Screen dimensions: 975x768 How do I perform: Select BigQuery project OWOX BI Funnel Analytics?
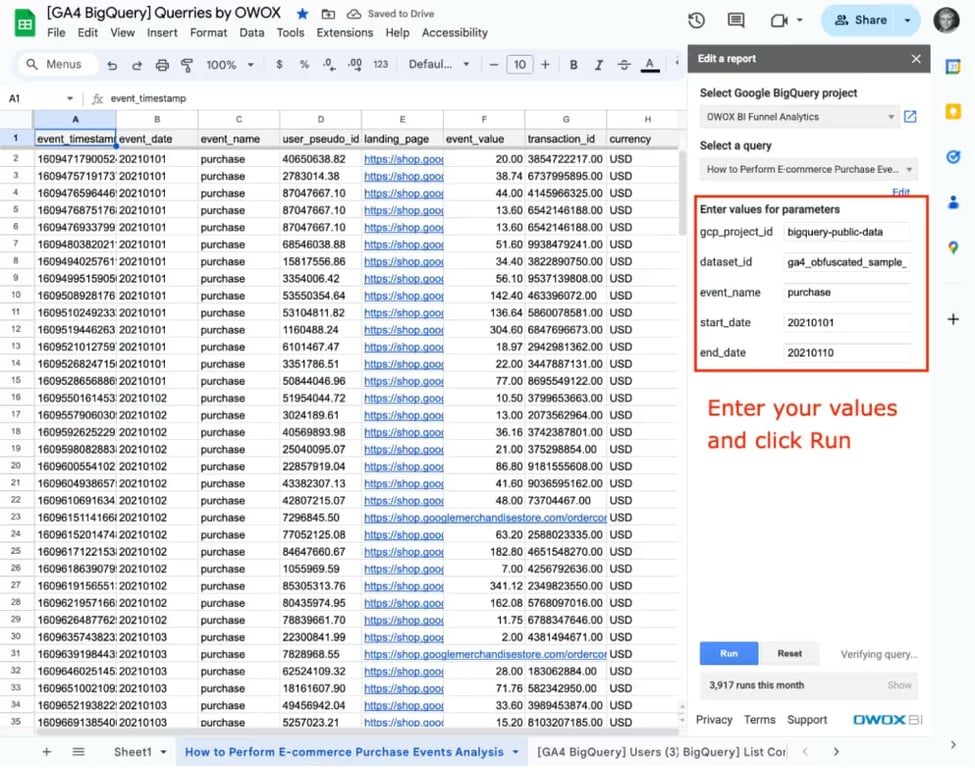point(799,117)
